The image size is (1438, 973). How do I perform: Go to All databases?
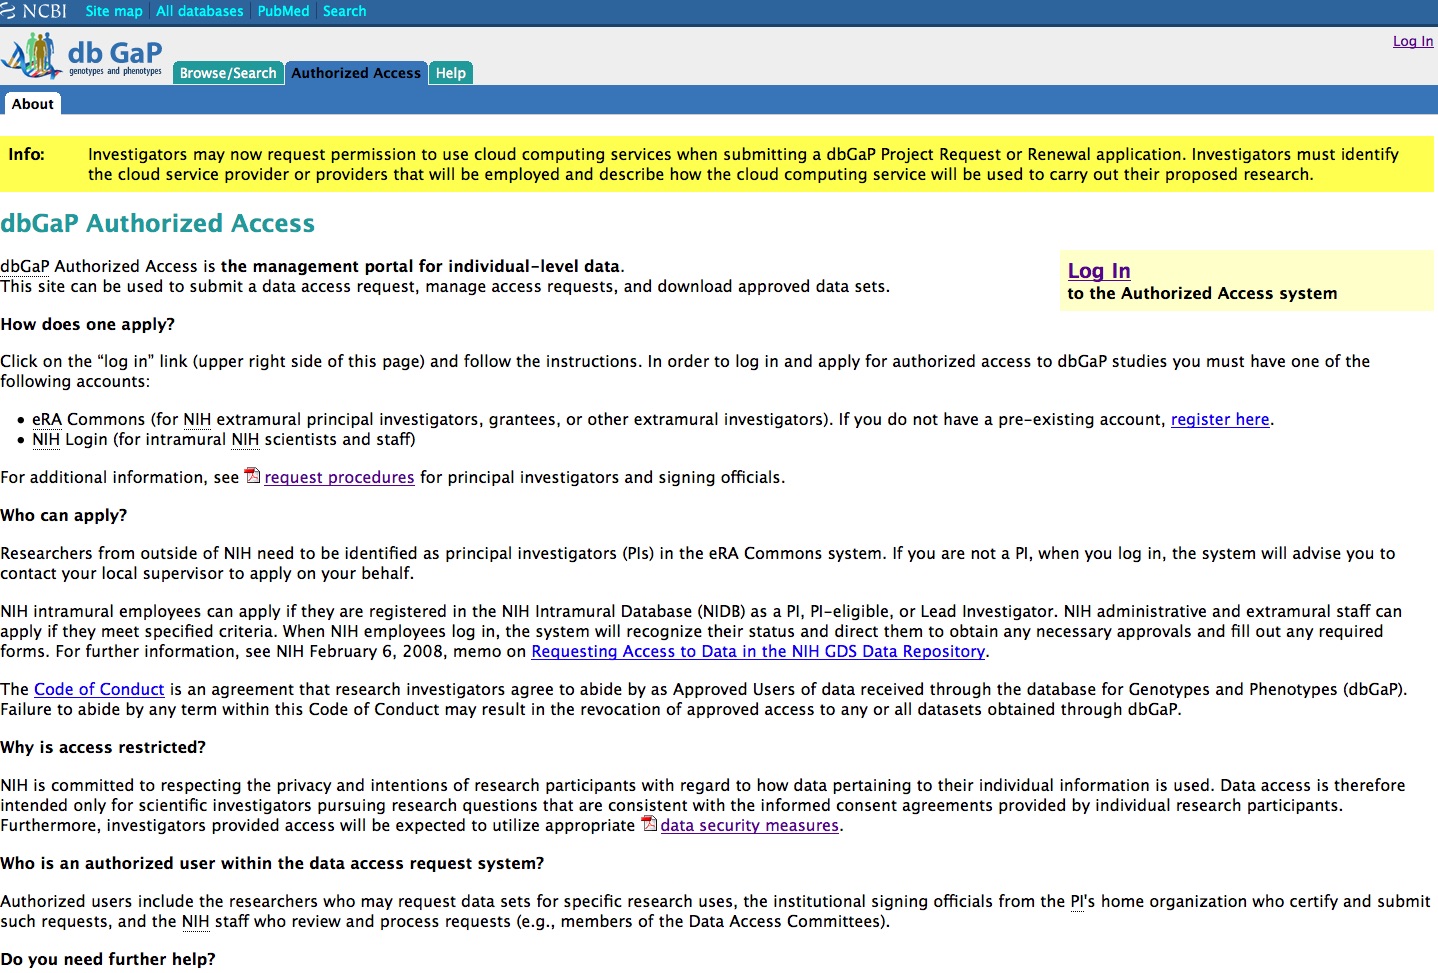click(200, 11)
